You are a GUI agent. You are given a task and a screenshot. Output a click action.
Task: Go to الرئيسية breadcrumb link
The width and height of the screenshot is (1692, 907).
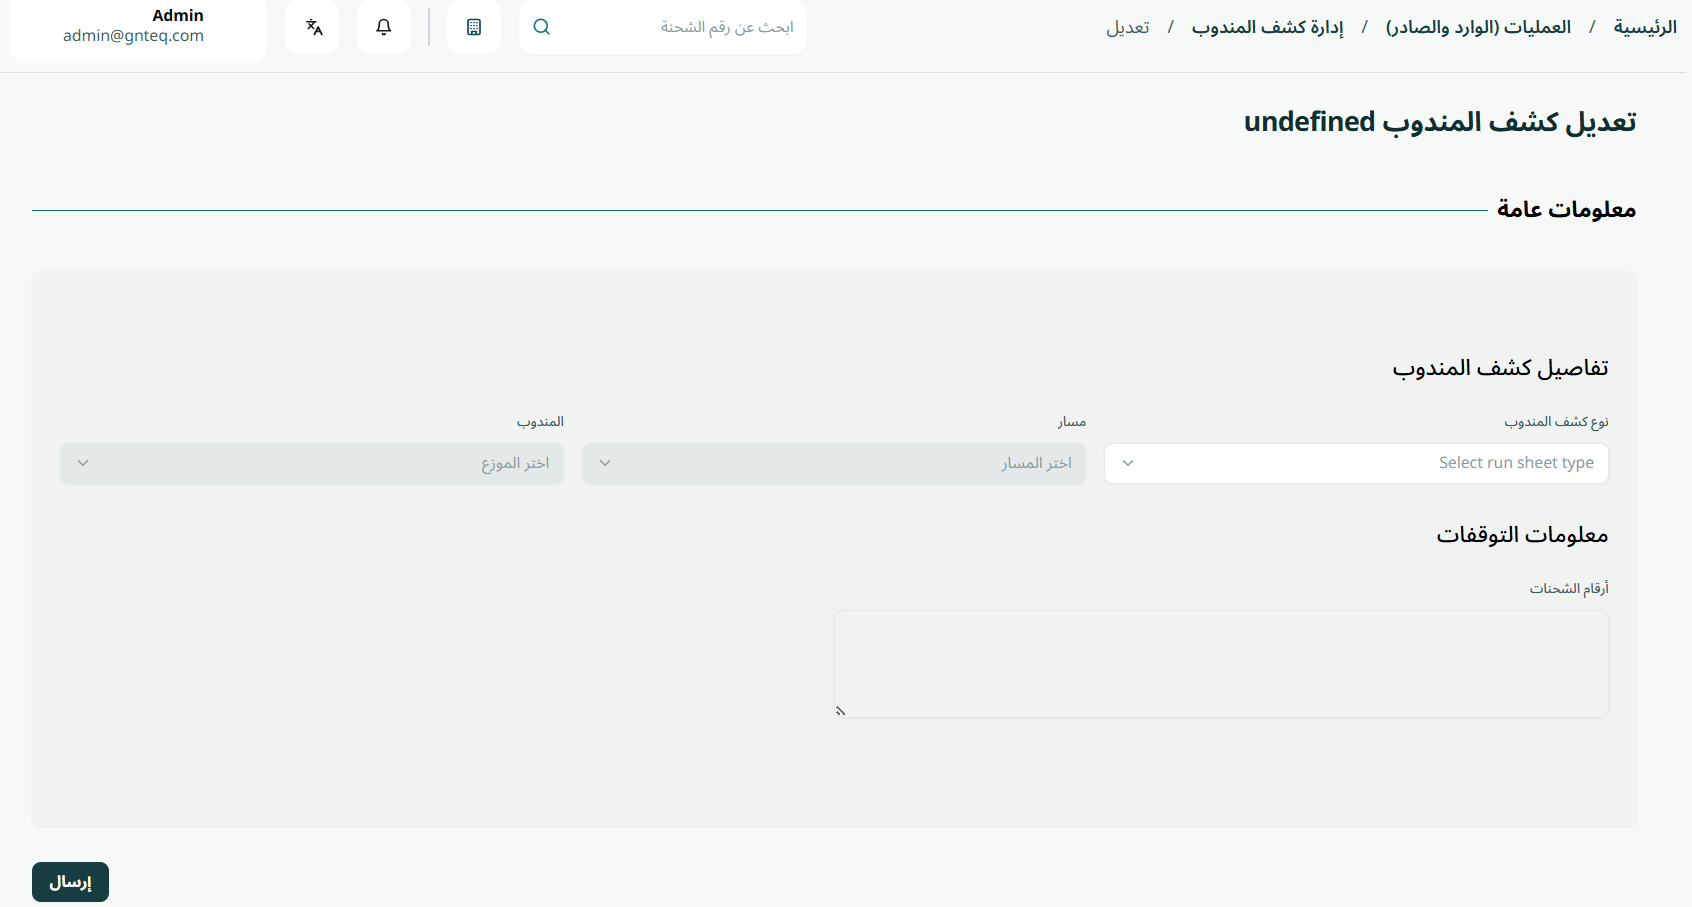point(1645,27)
